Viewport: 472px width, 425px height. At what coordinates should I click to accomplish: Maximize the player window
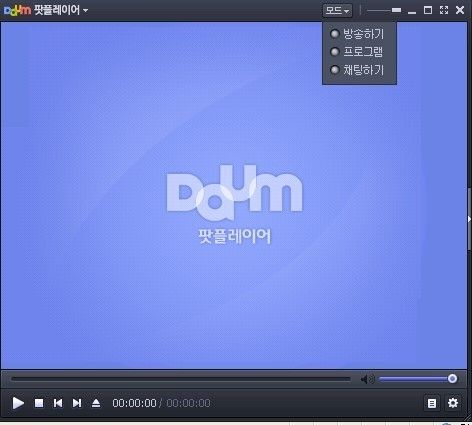(428, 10)
